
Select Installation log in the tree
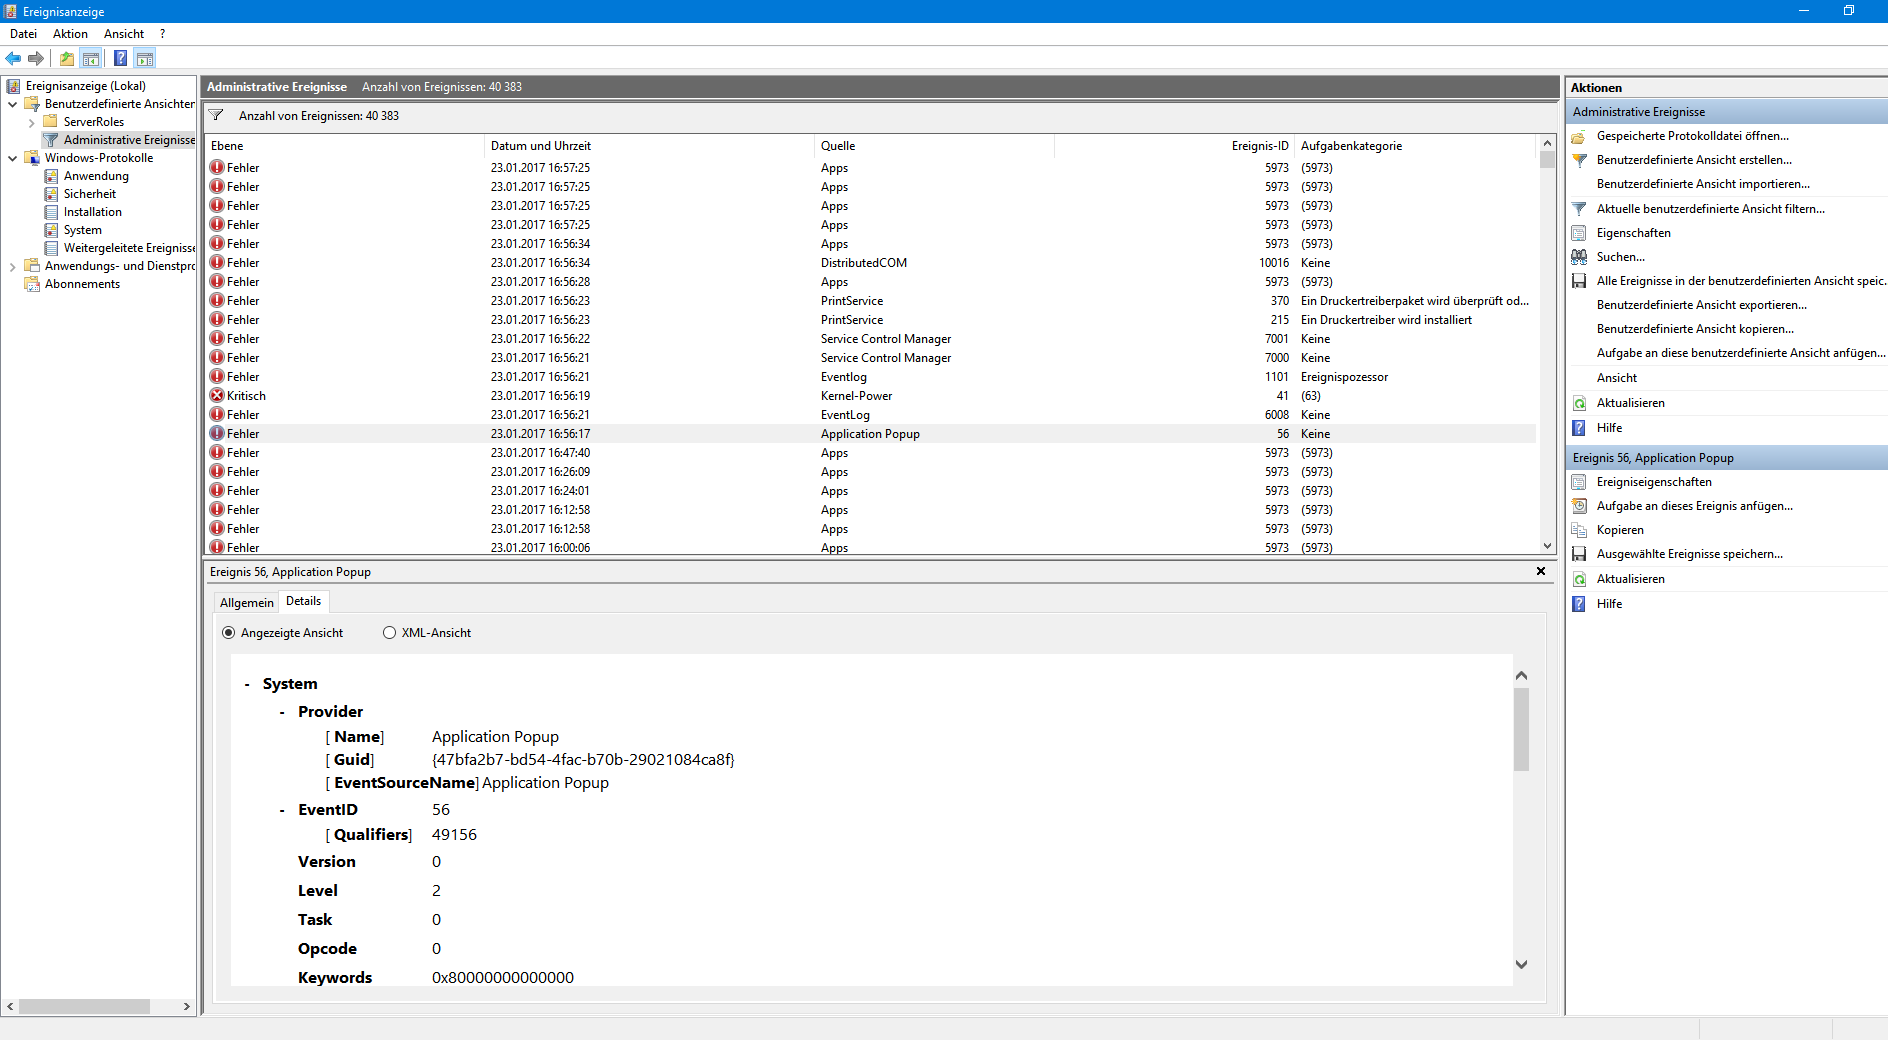coord(93,212)
